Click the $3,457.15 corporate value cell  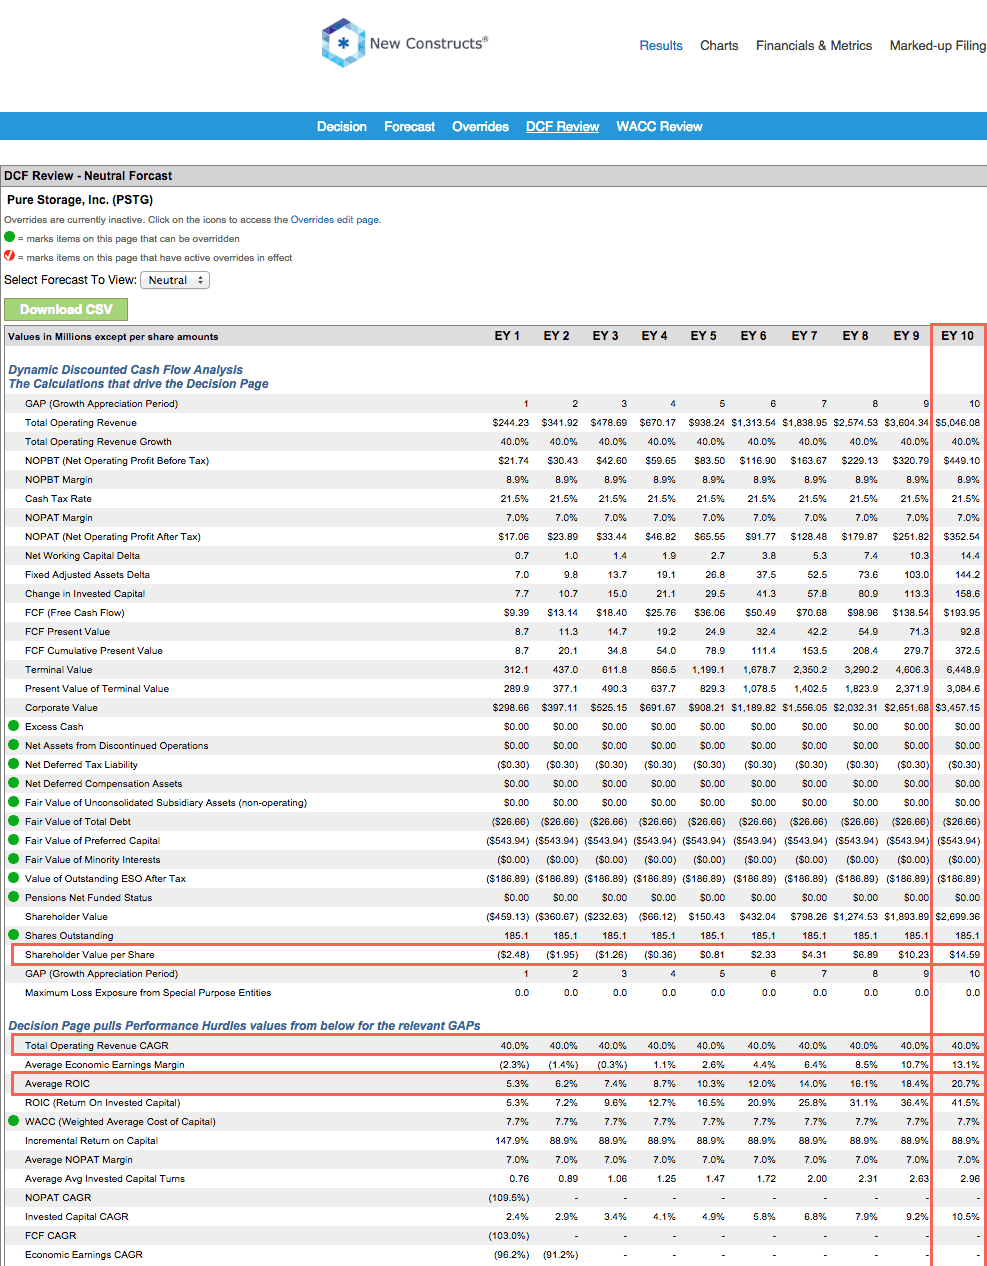(x=958, y=707)
